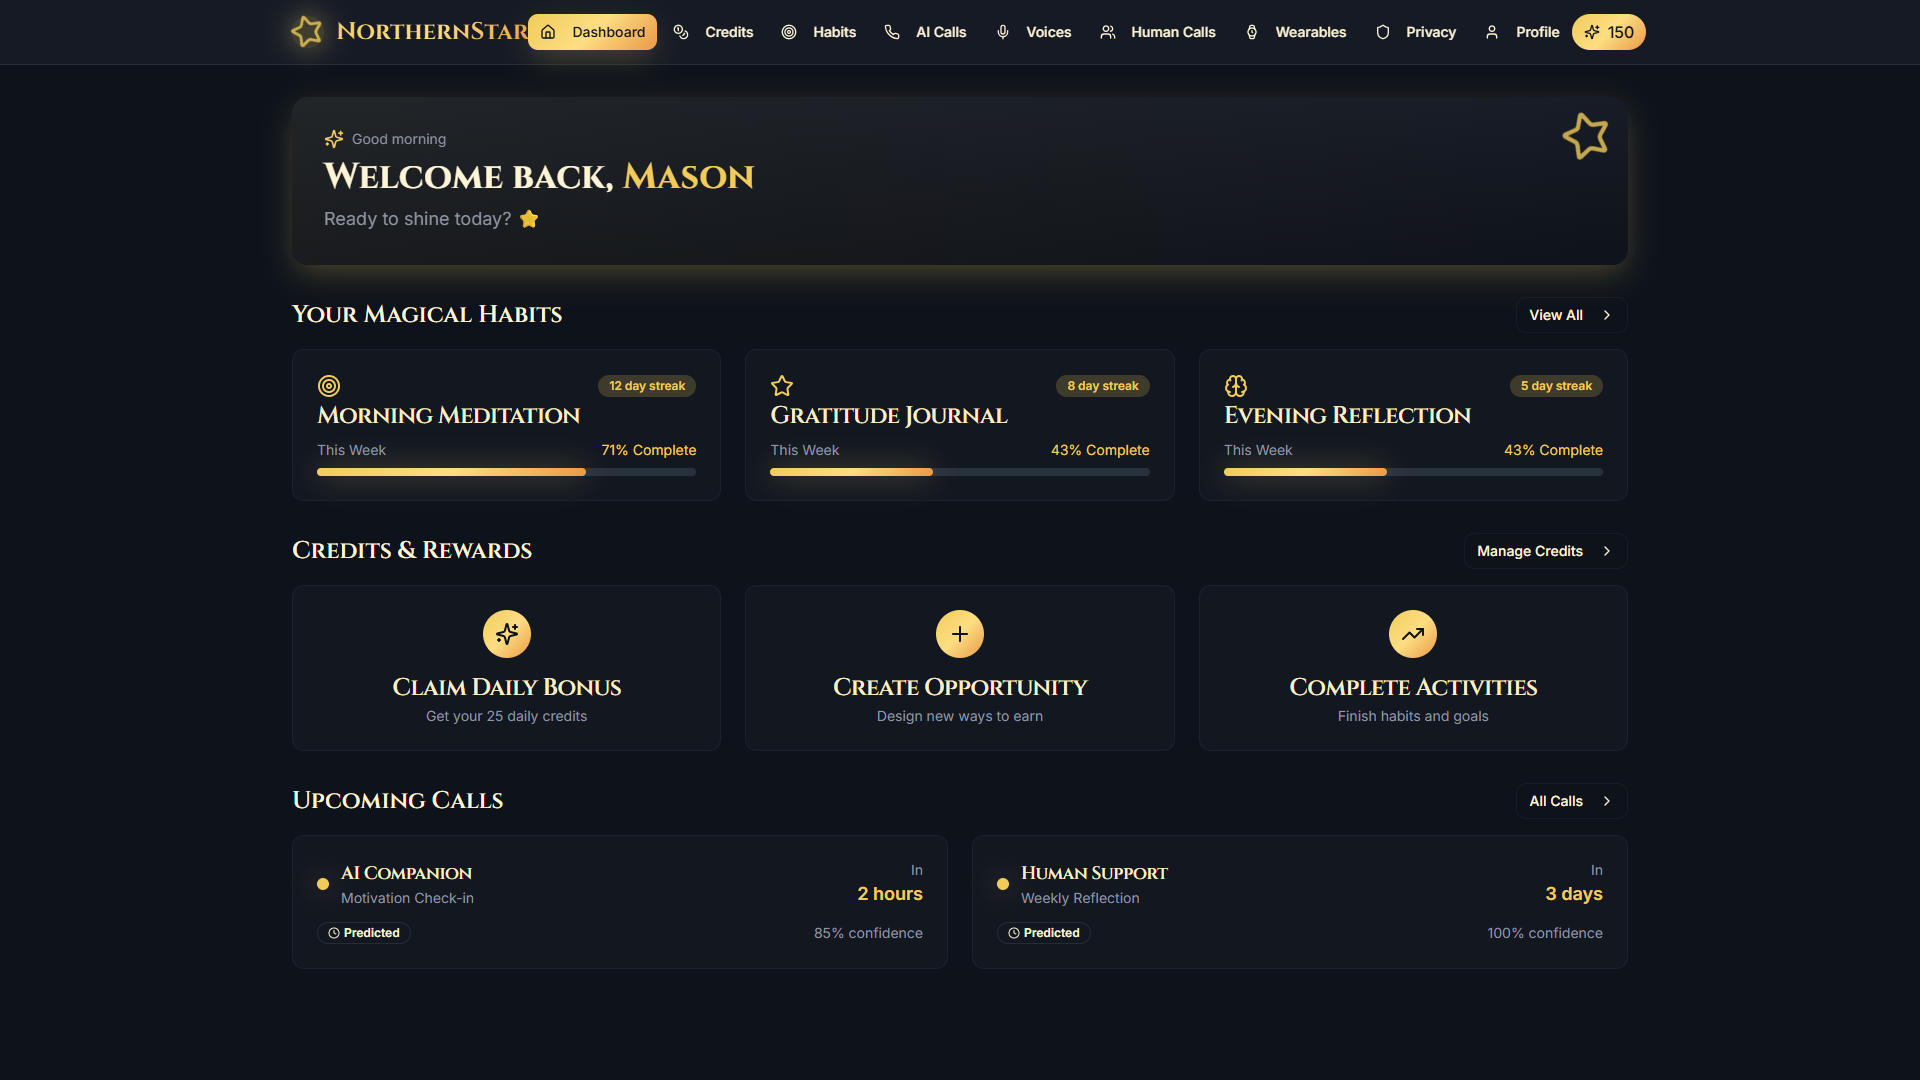Screen dimensions: 1920x1080
Task: Click the star icon on Gratitude Journal
Action: point(782,386)
